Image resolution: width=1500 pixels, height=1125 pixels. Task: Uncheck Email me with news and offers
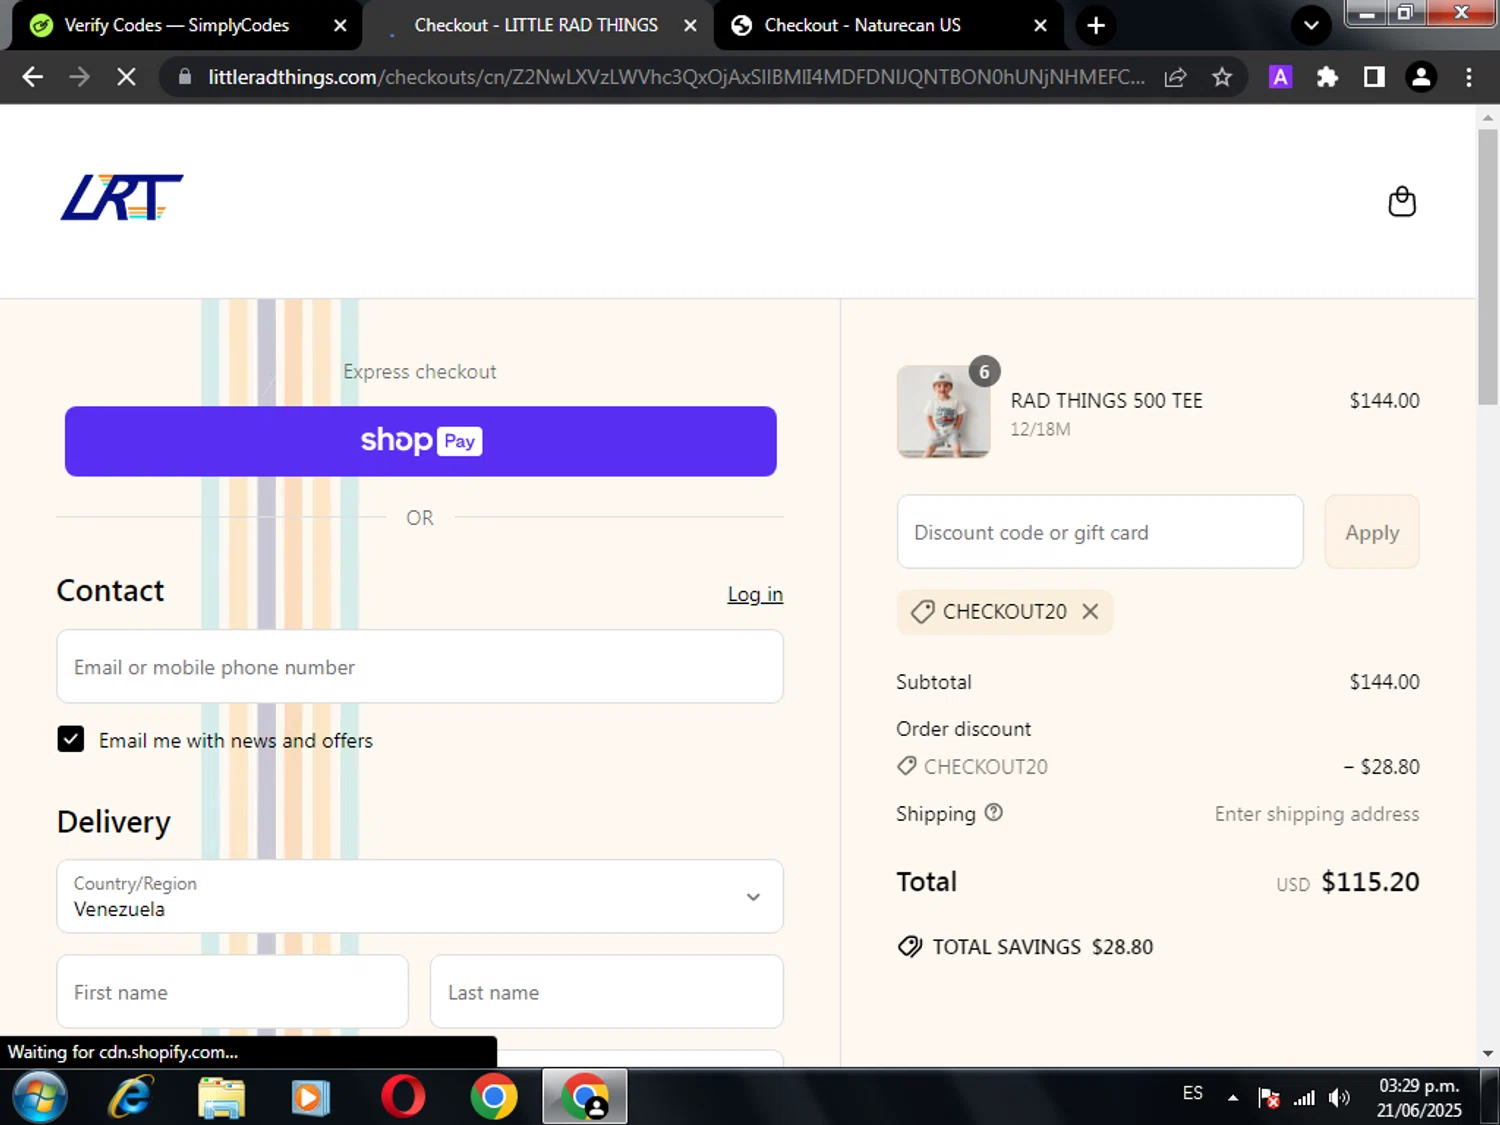(70, 739)
